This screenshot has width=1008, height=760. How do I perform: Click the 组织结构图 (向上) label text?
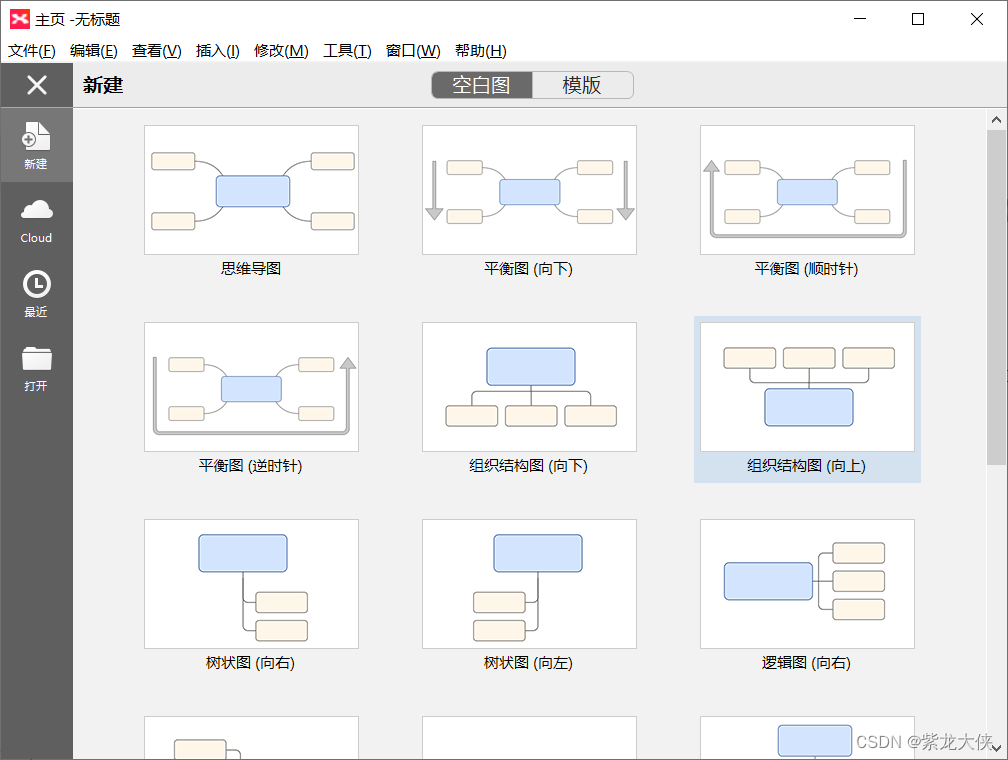(x=806, y=466)
